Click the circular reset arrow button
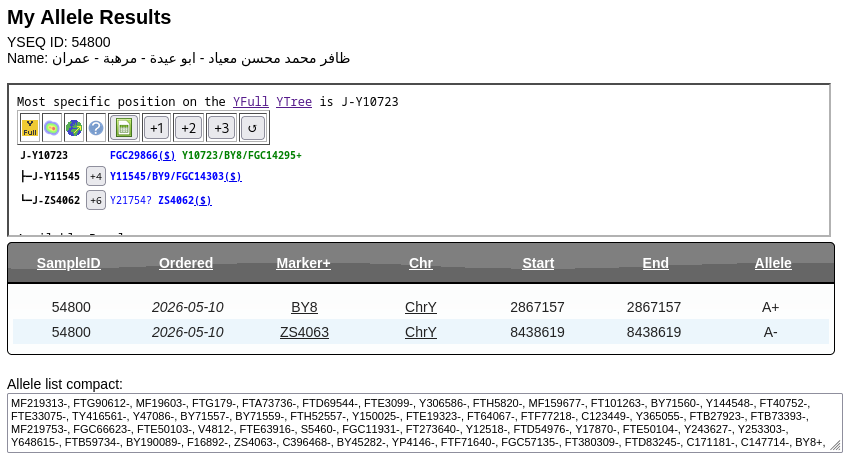Image resolution: width=851 pixels, height=463 pixels. pyautogui.click(x=252, y=128)
